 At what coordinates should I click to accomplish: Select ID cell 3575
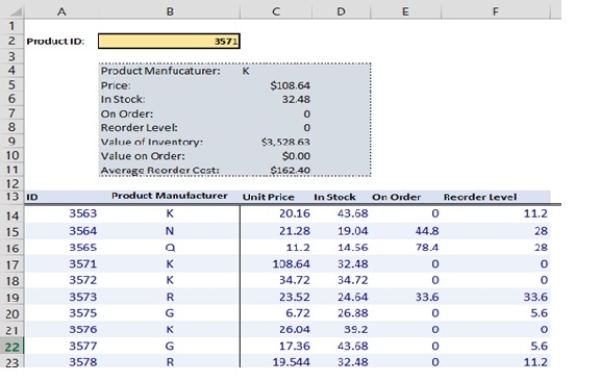coord(83,313)
